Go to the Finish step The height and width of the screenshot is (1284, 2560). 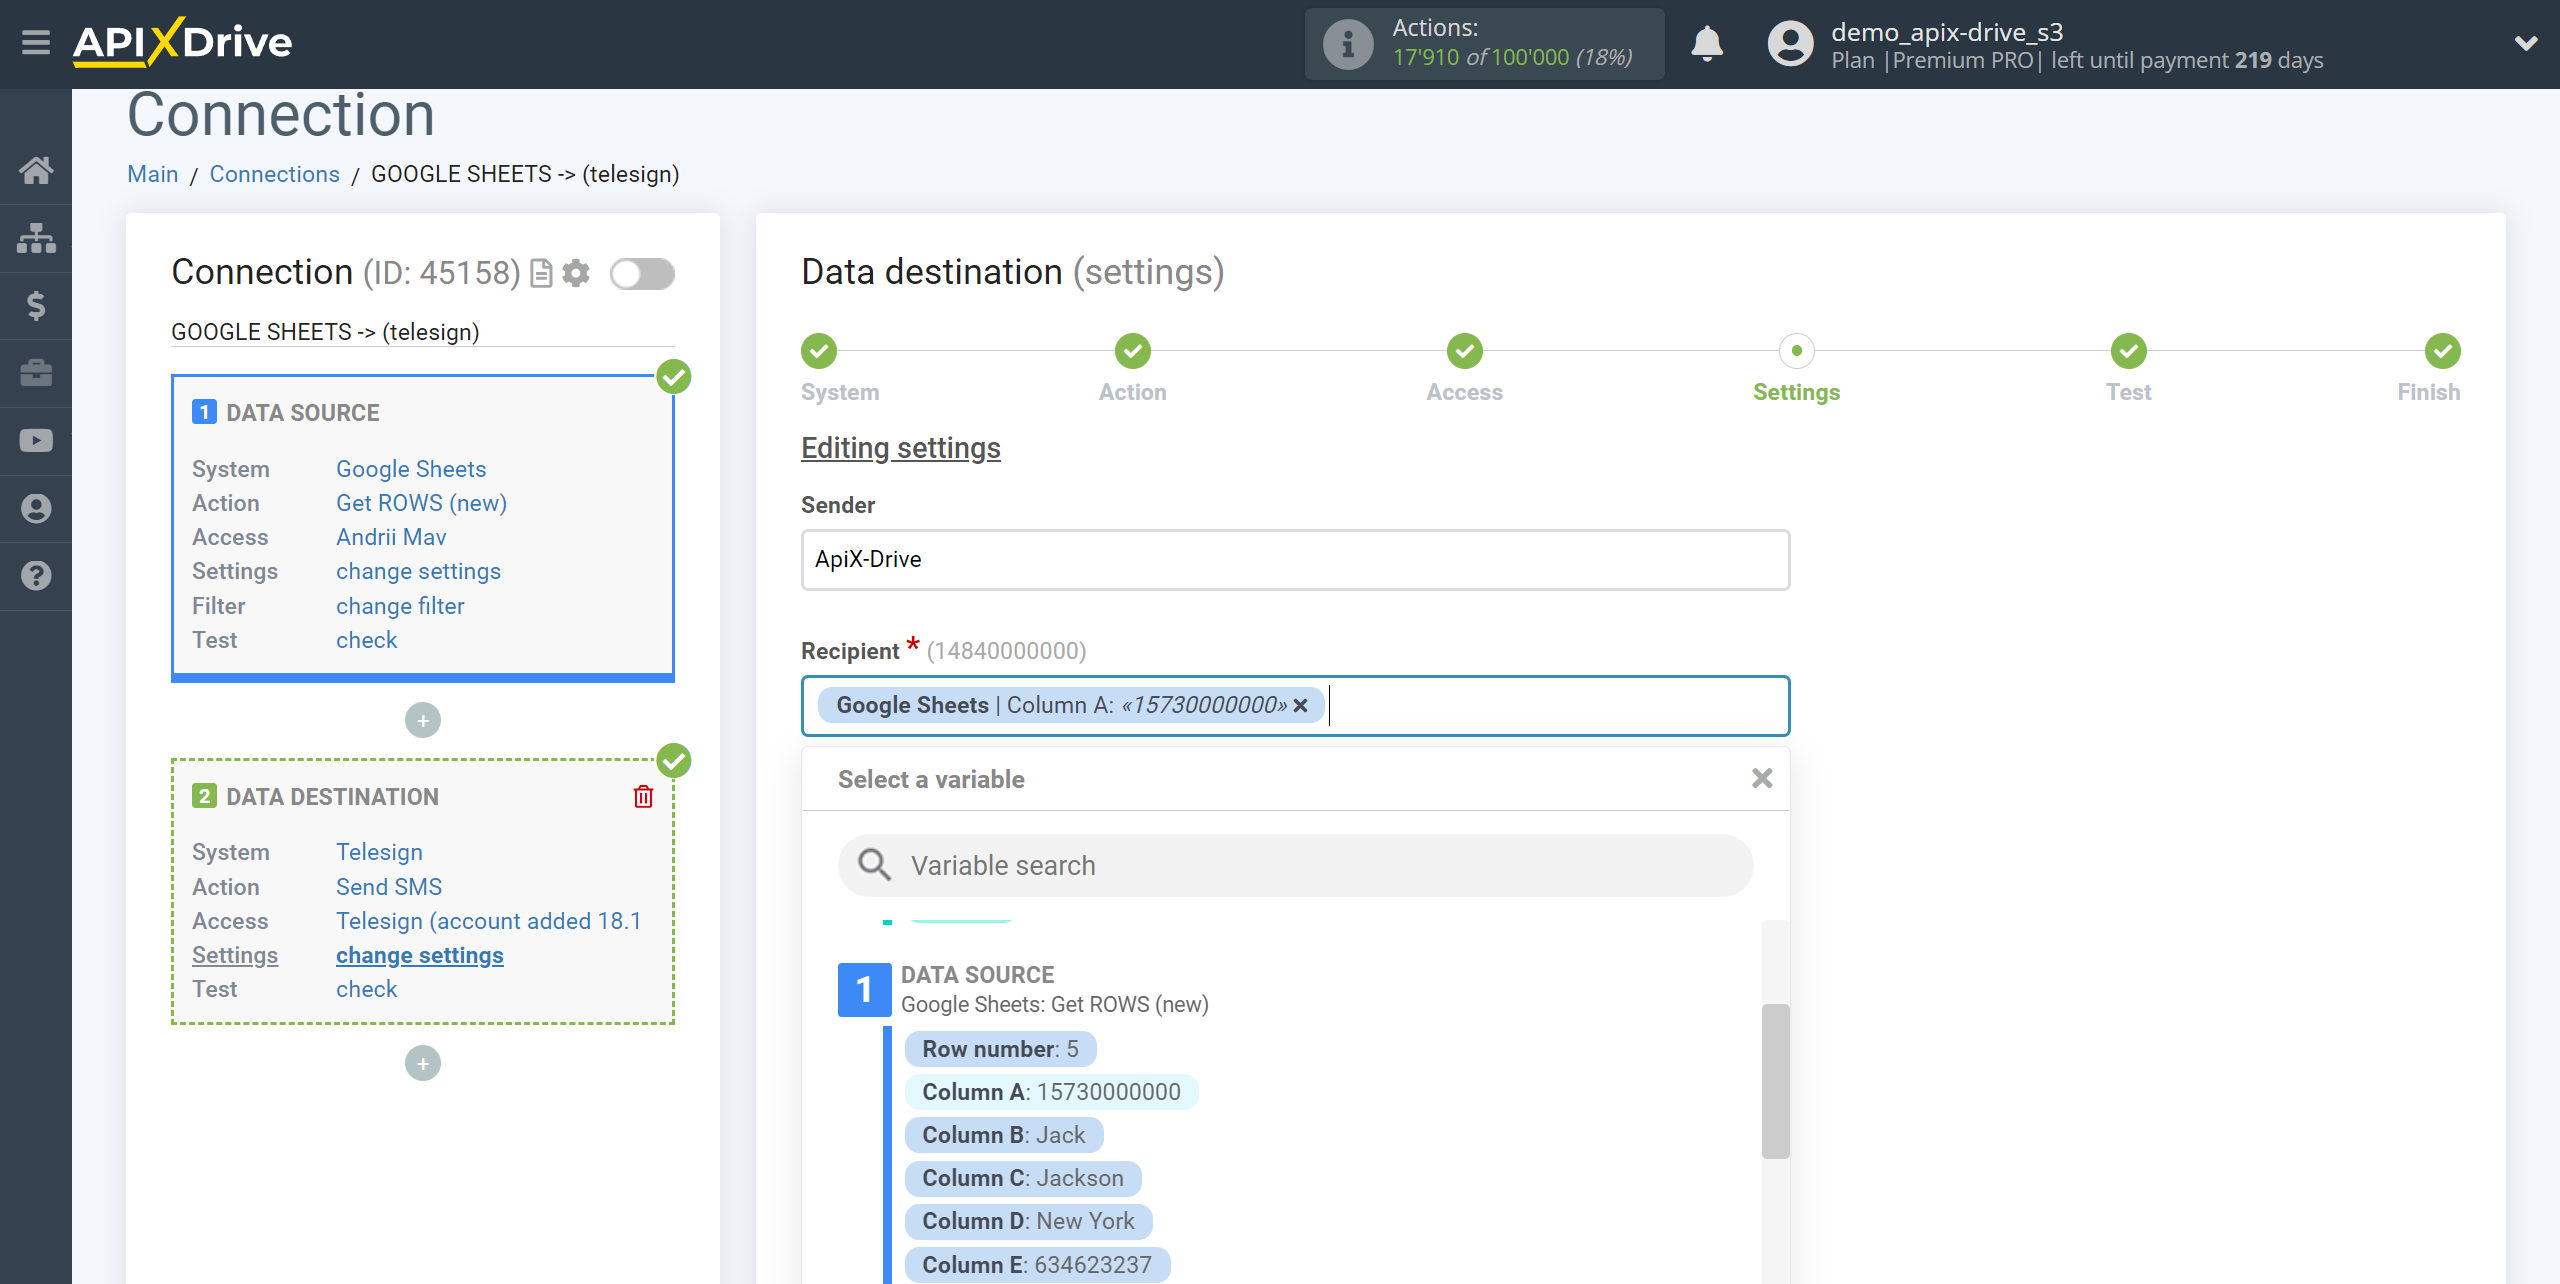[x=2442, y=351]
